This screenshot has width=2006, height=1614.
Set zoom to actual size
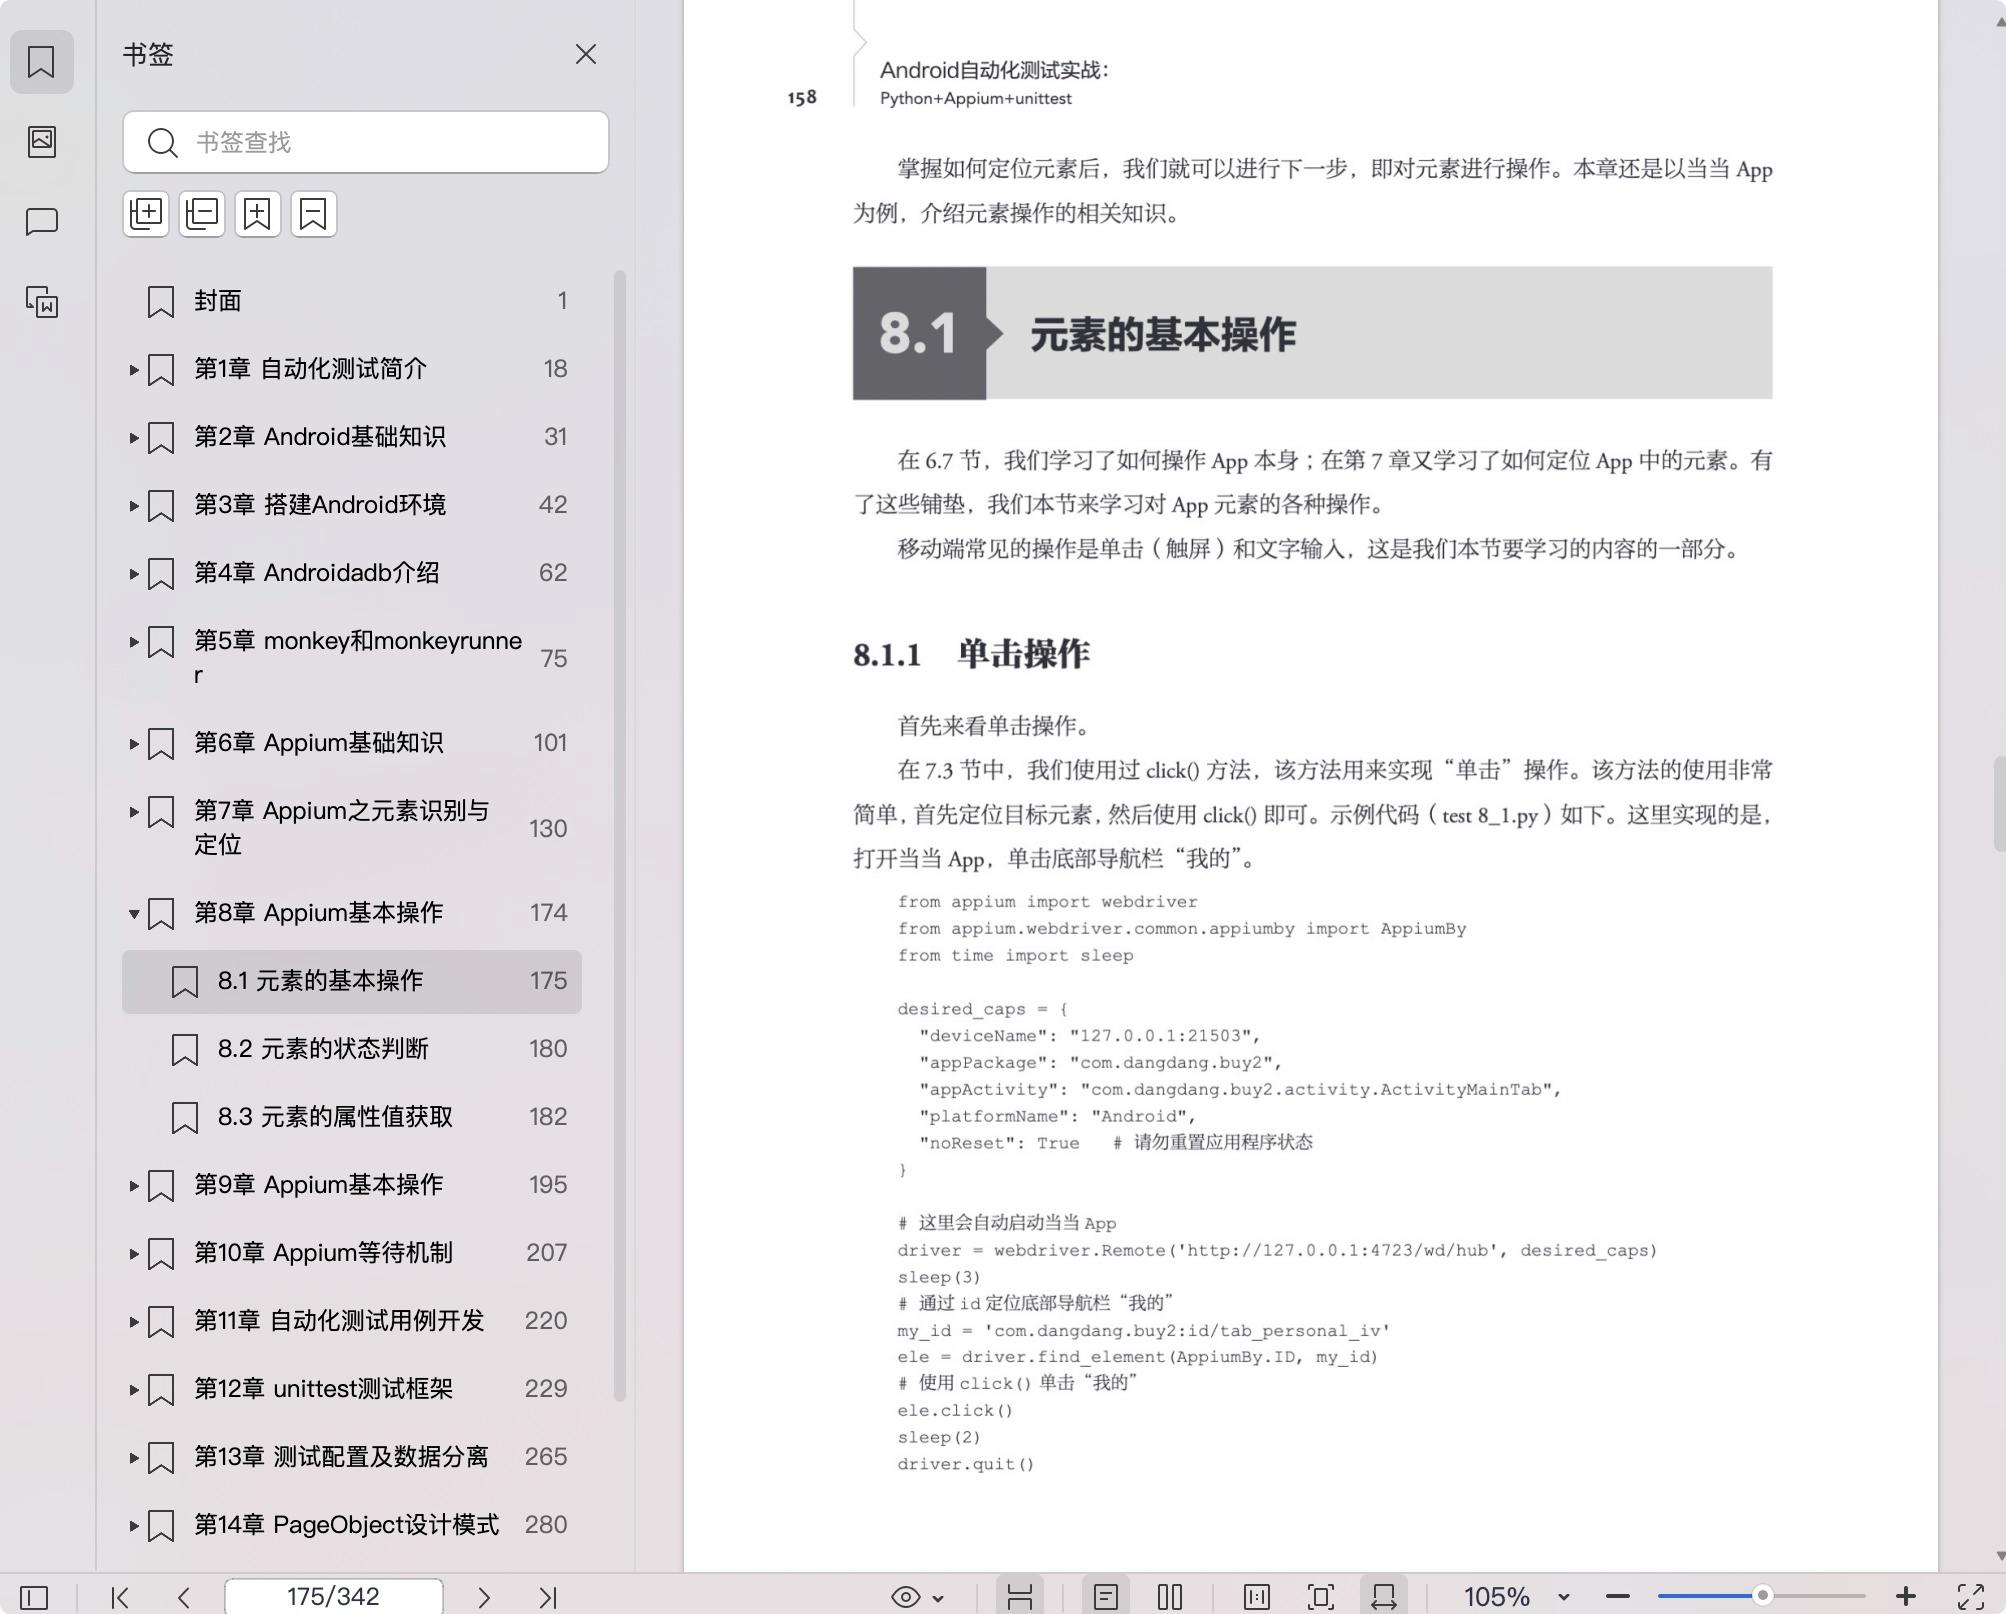pos(1257,1597)
